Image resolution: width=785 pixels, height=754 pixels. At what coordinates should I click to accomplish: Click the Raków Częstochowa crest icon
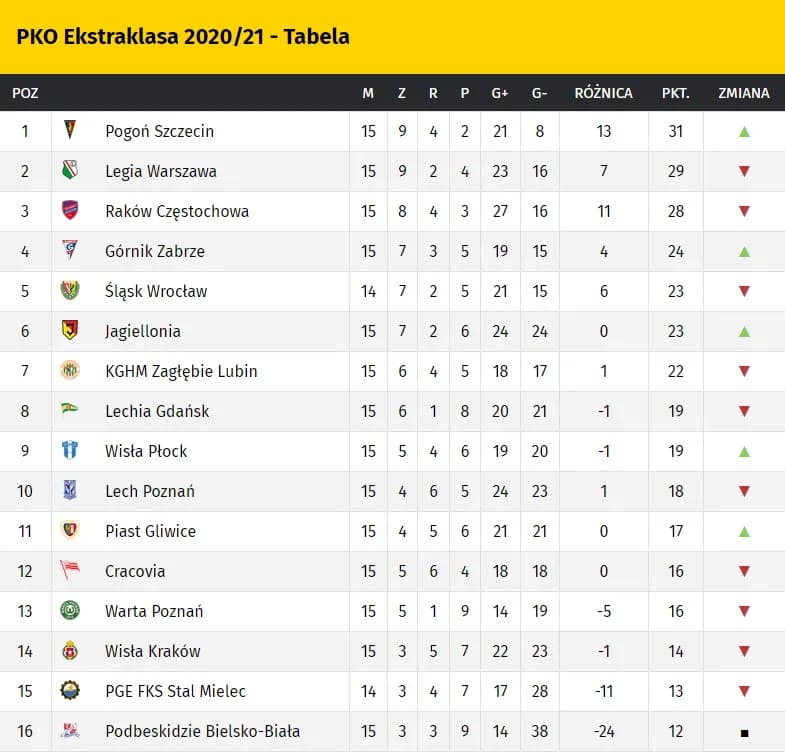tap(69, 211)
